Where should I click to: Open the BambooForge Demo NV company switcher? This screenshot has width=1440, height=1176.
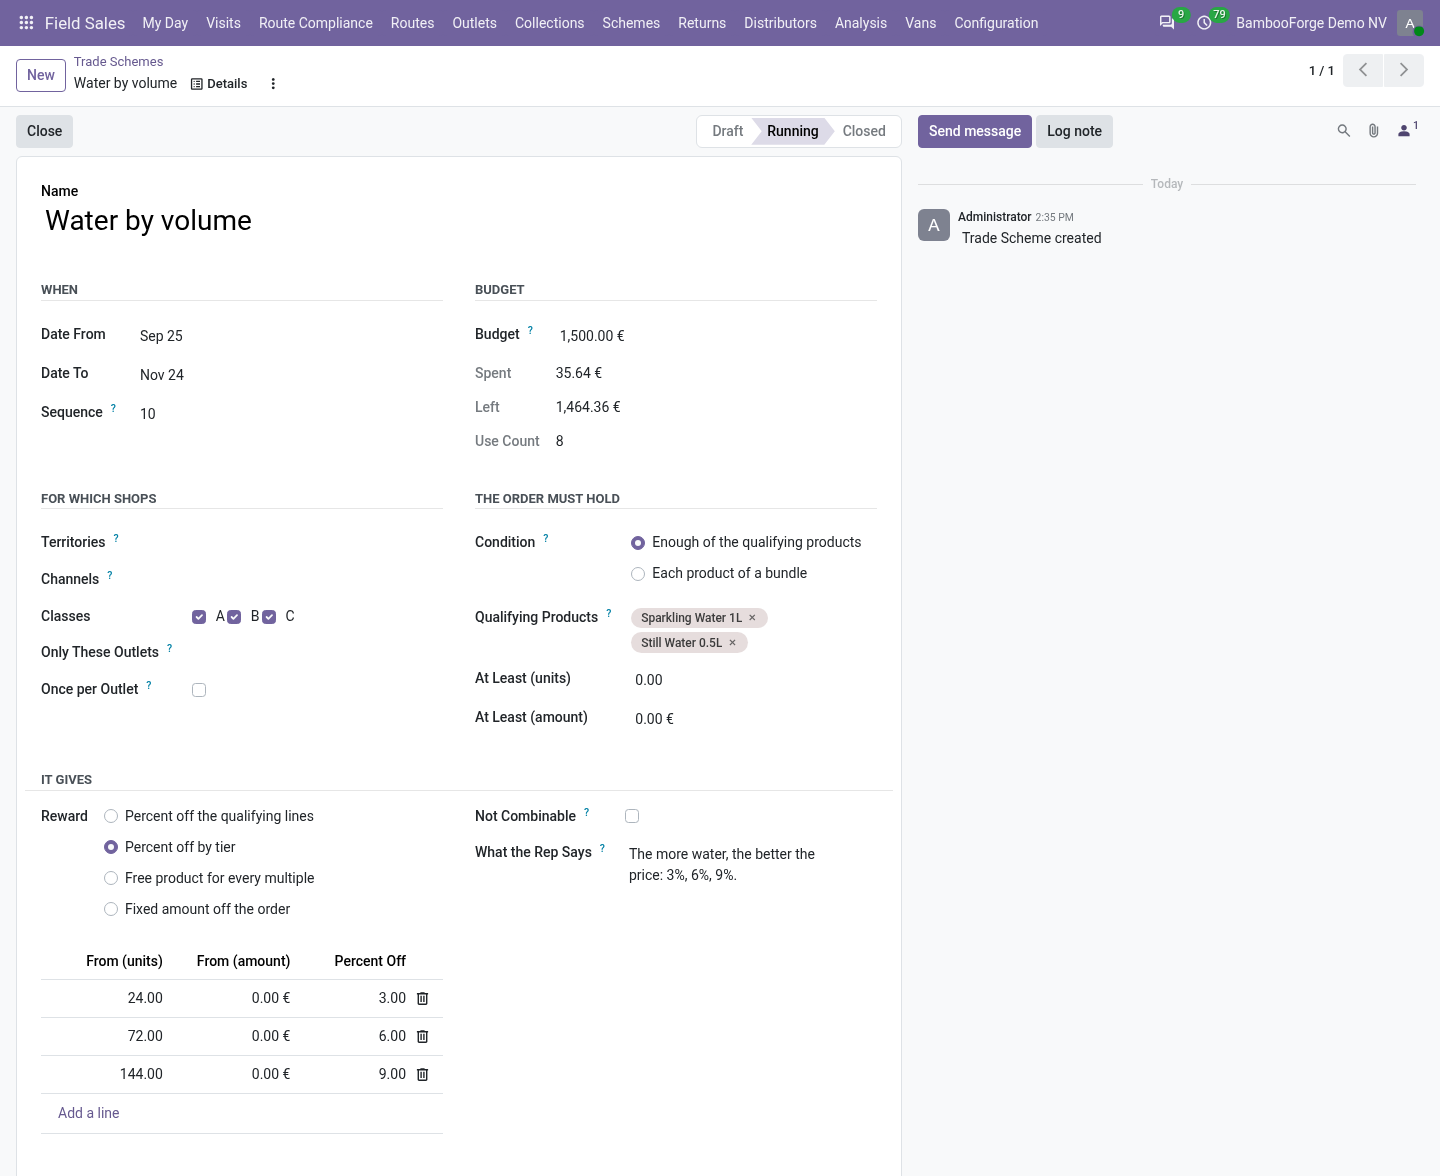(1311, 23)
